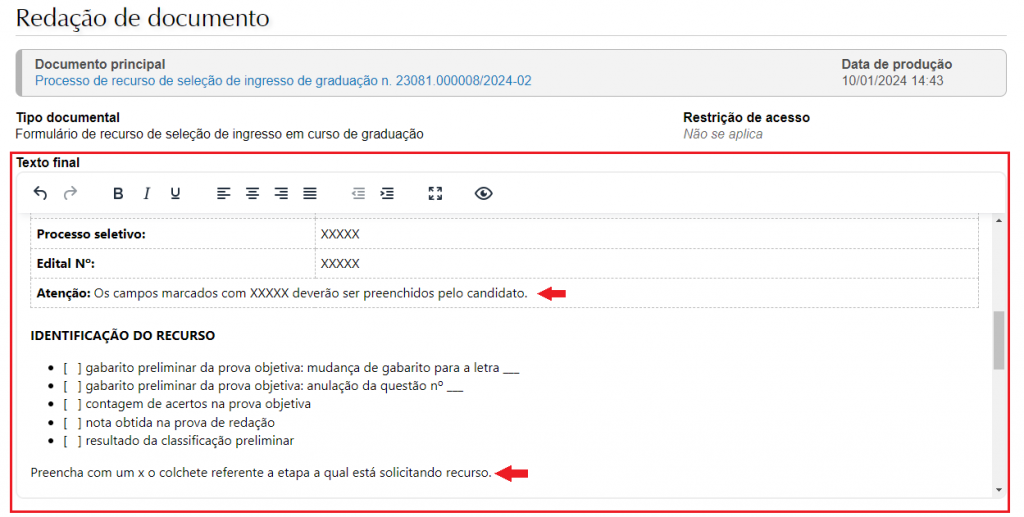This screenshot has height=517, width=1024.
Task: Click the bracket before 'contagem de acertos'
Action: point(72,404)
